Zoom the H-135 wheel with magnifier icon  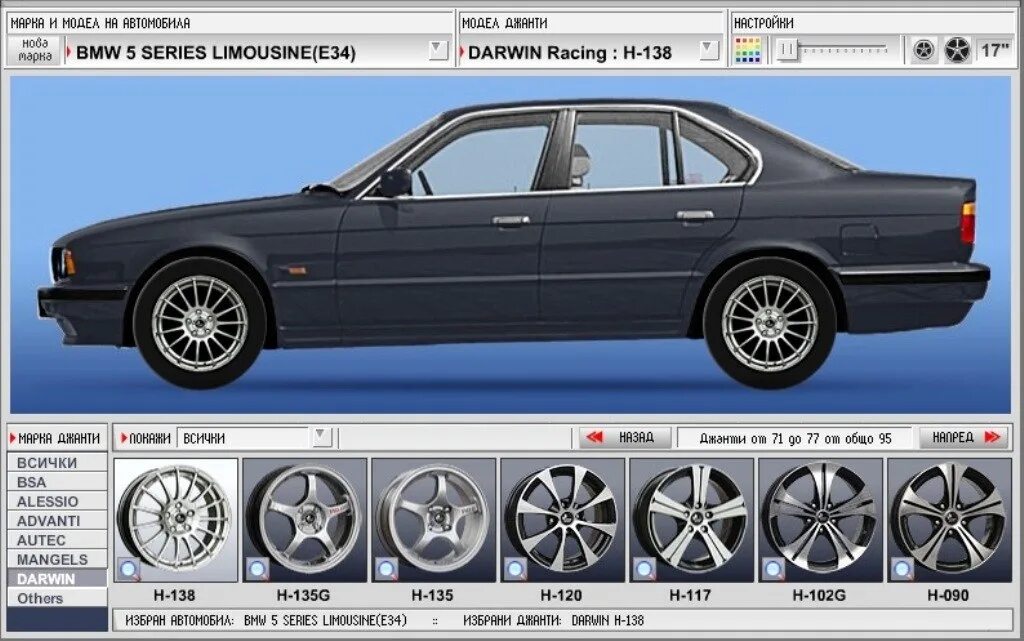point(386,569)
